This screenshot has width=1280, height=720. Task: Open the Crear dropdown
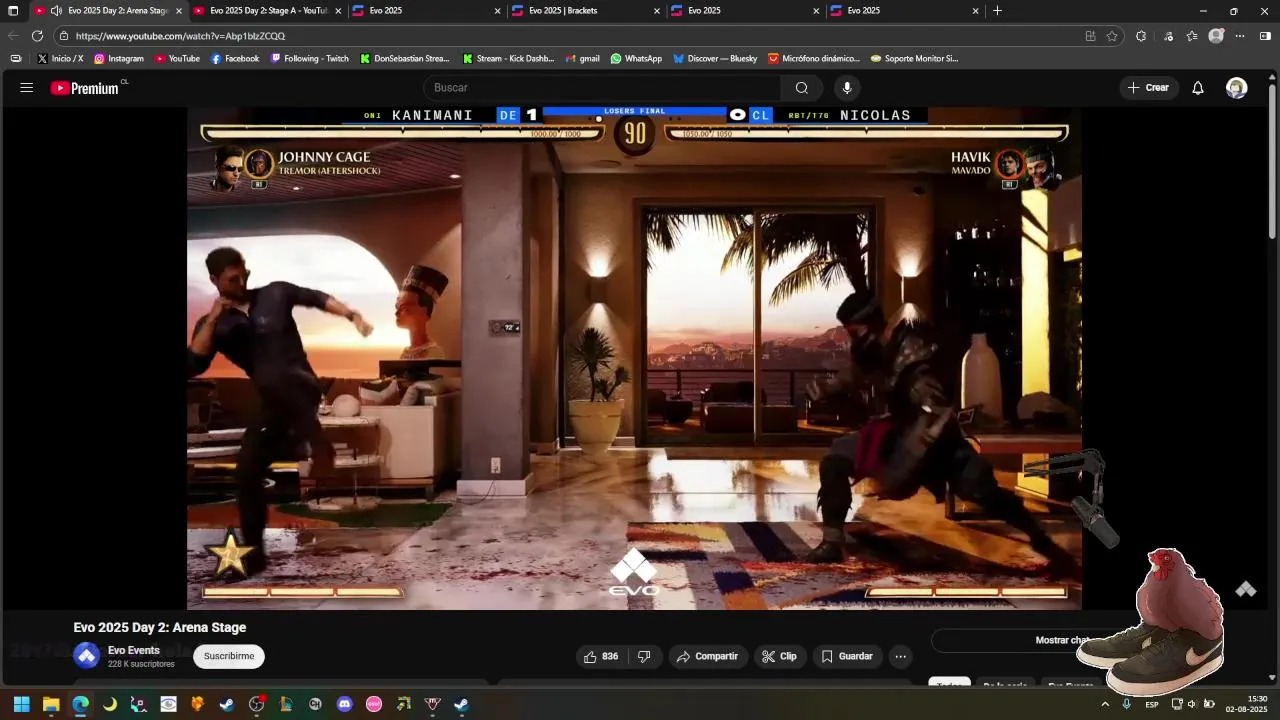coord(1148,88)
